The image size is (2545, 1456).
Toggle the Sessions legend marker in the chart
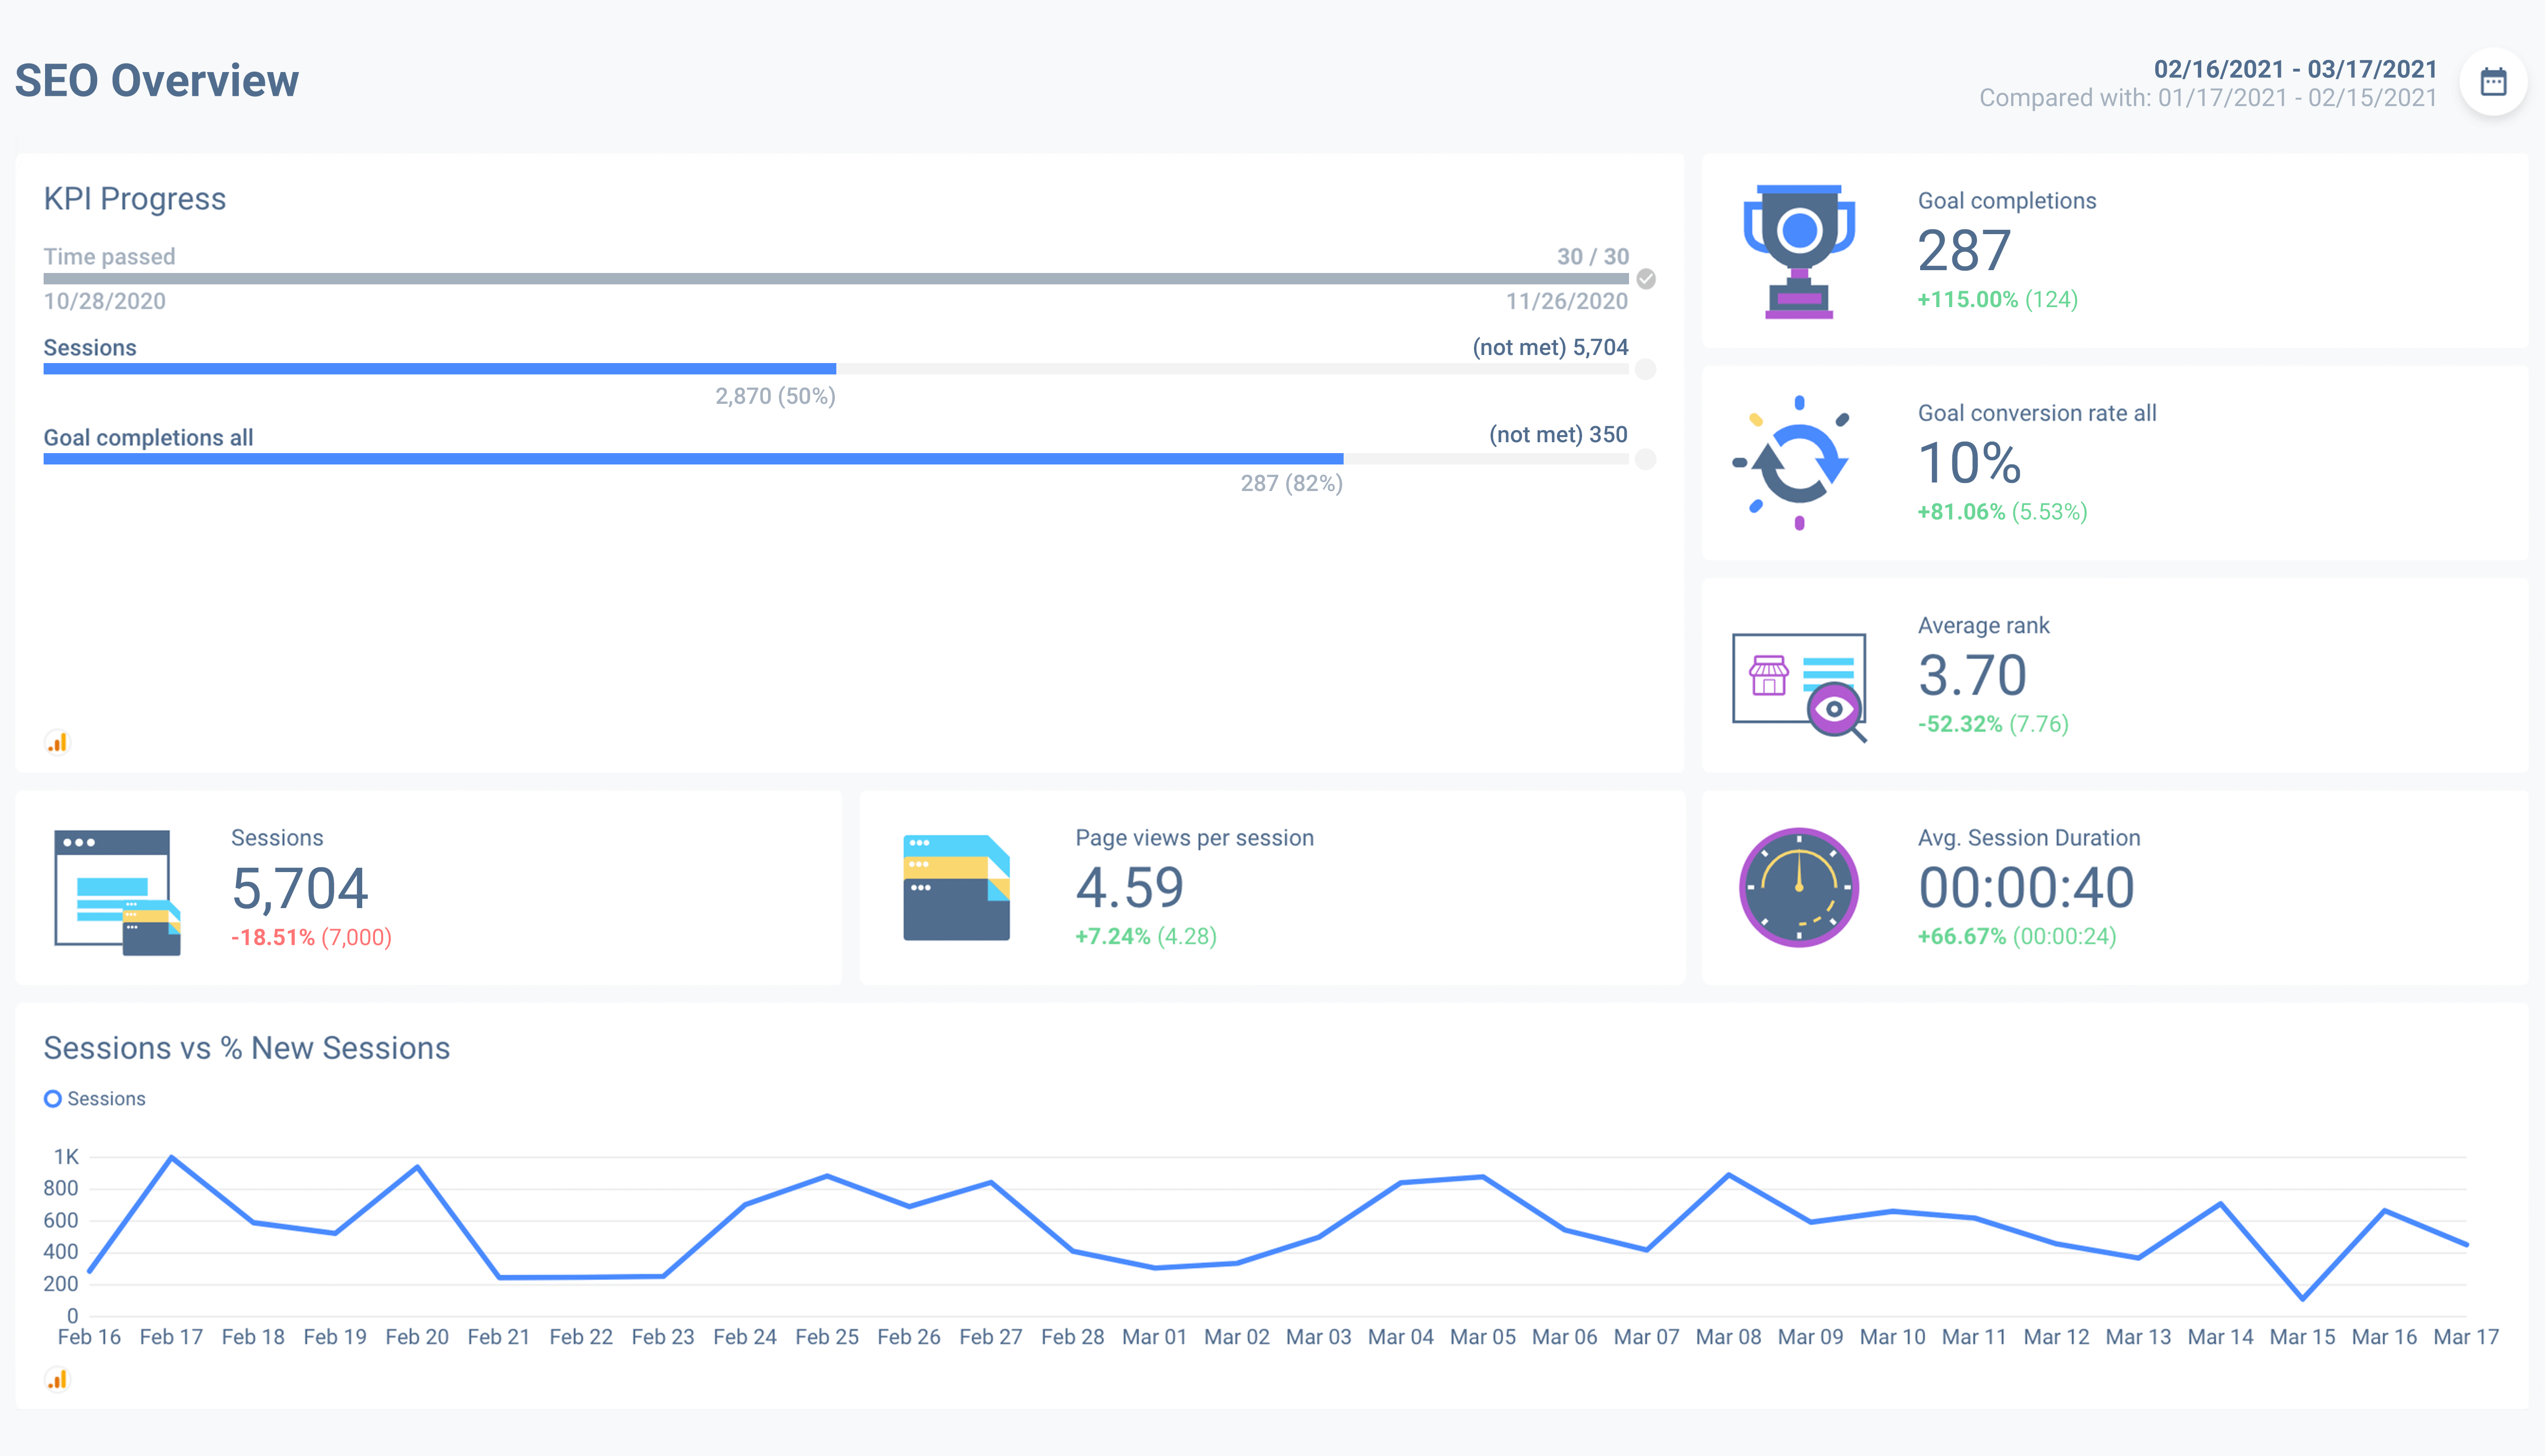(53, 1099)
